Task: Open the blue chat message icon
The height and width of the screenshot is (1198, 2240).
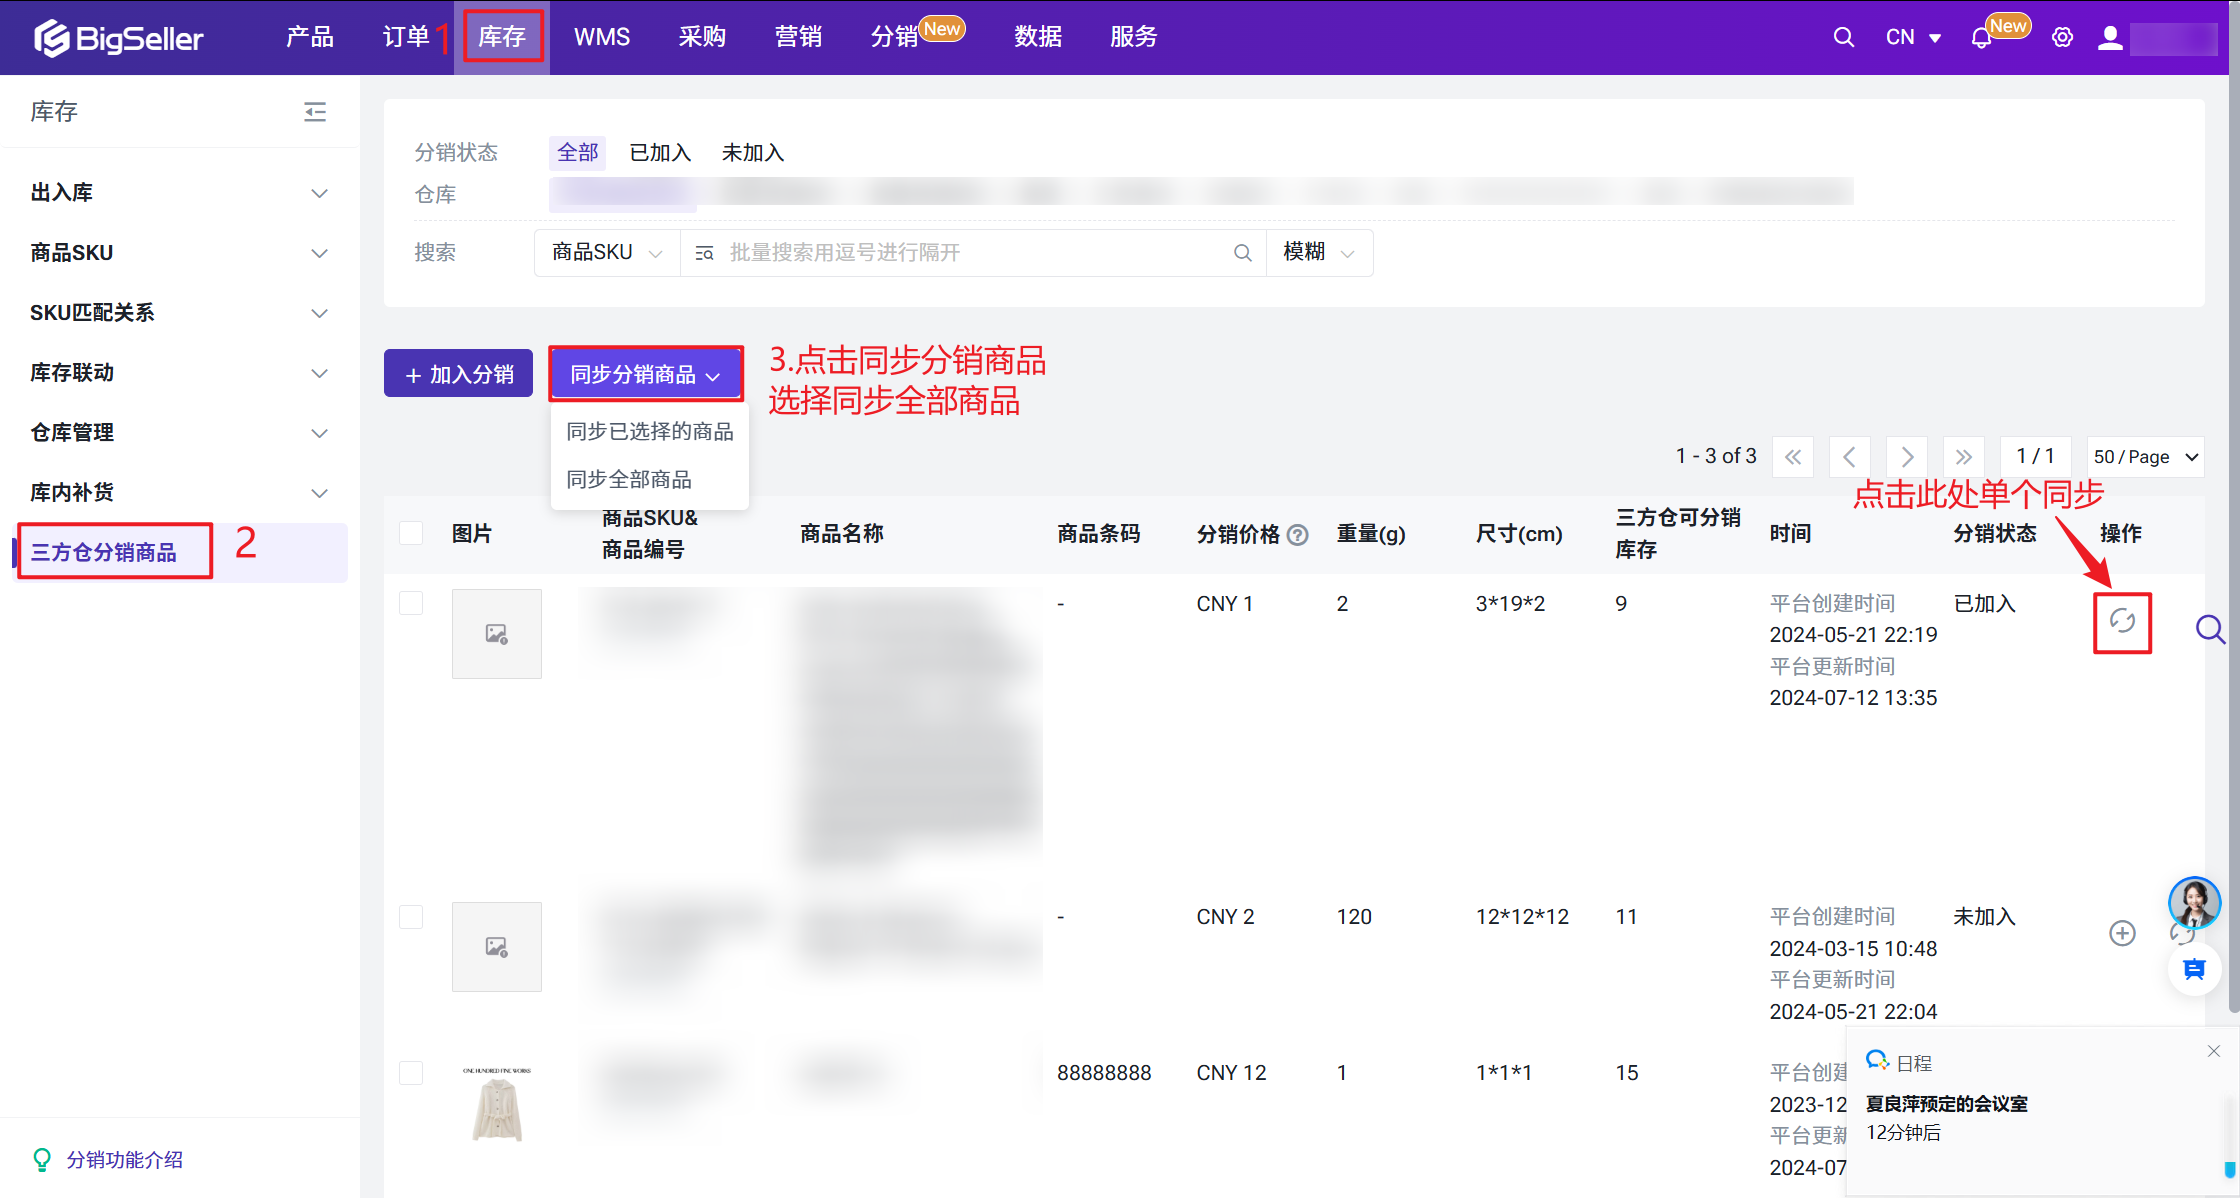Action: pyautogui.click(x=2194, y=969)
